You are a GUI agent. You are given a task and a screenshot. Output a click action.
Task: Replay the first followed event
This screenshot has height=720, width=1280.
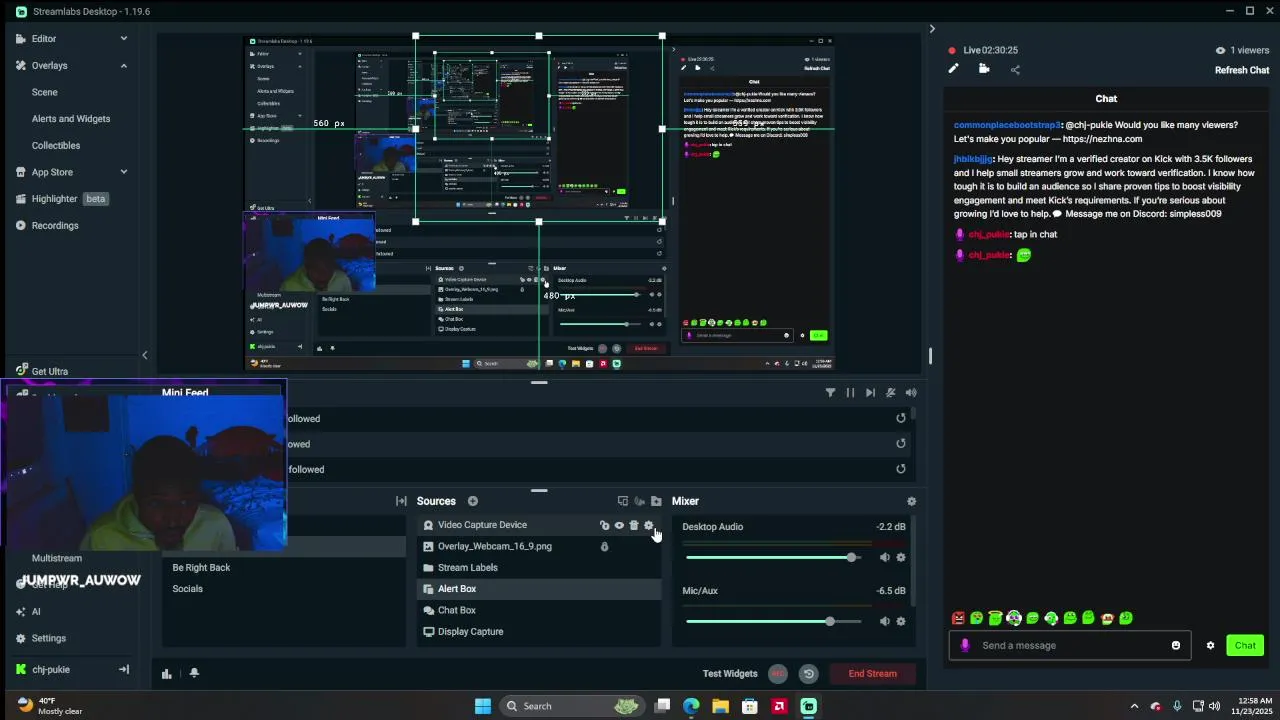click(900, 419)
